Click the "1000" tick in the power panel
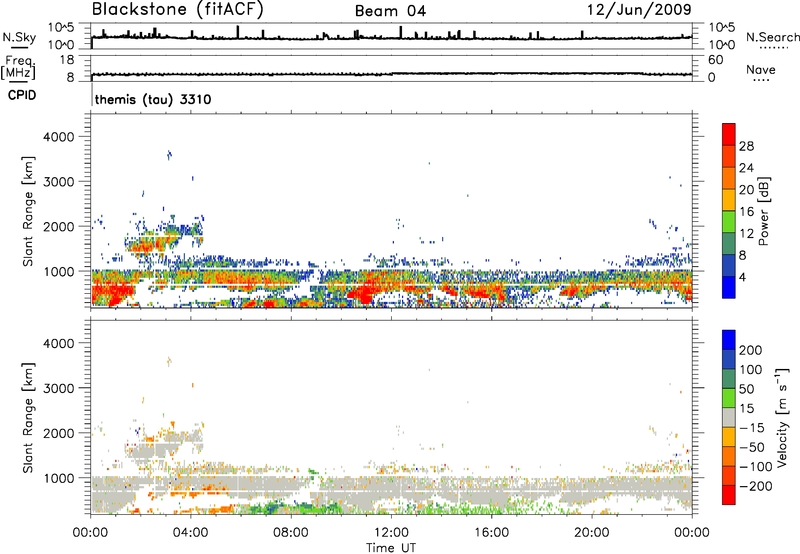The image size is (800, 554). click(x=59, y=271)
